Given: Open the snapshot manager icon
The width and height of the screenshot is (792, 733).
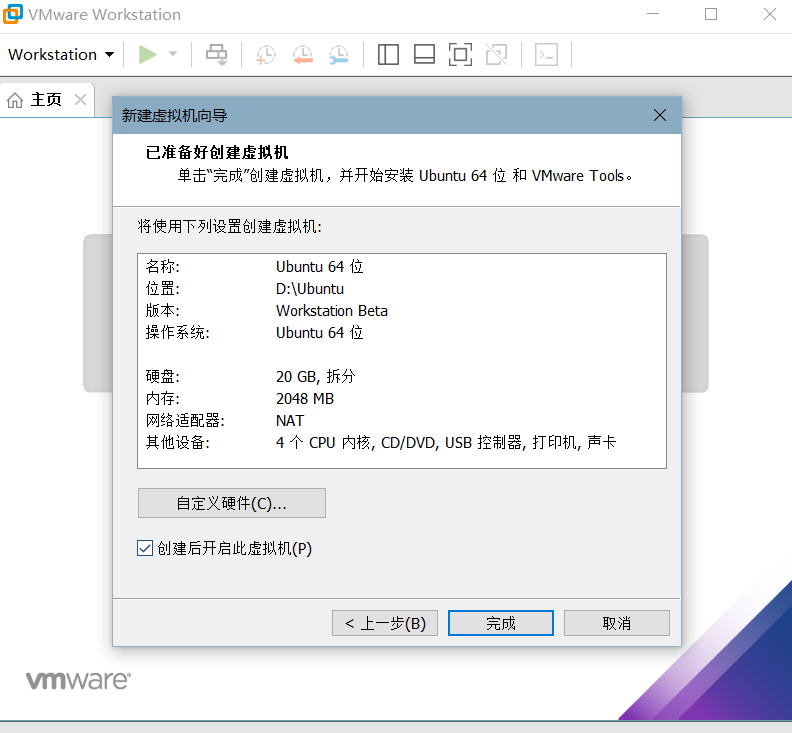Looking at the screenshot, I should click(338, 55).
